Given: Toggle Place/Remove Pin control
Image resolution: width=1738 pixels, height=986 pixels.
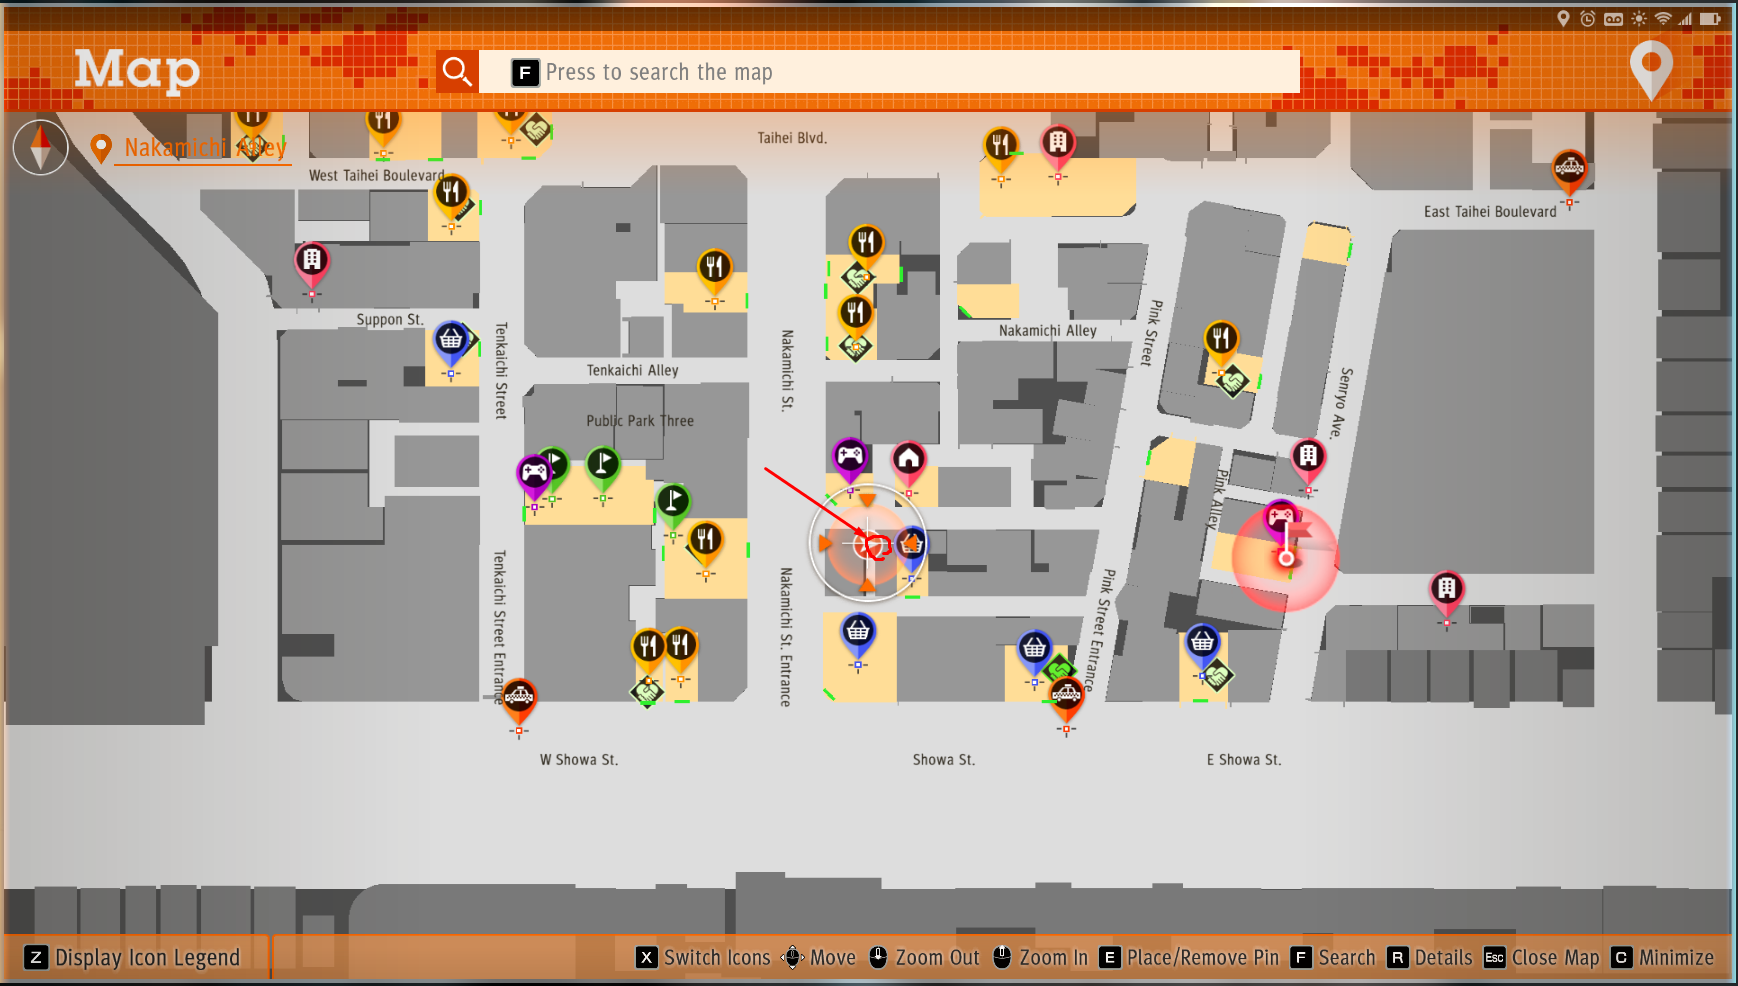Looking at the screenshot, I should [x=1189, y=958].
